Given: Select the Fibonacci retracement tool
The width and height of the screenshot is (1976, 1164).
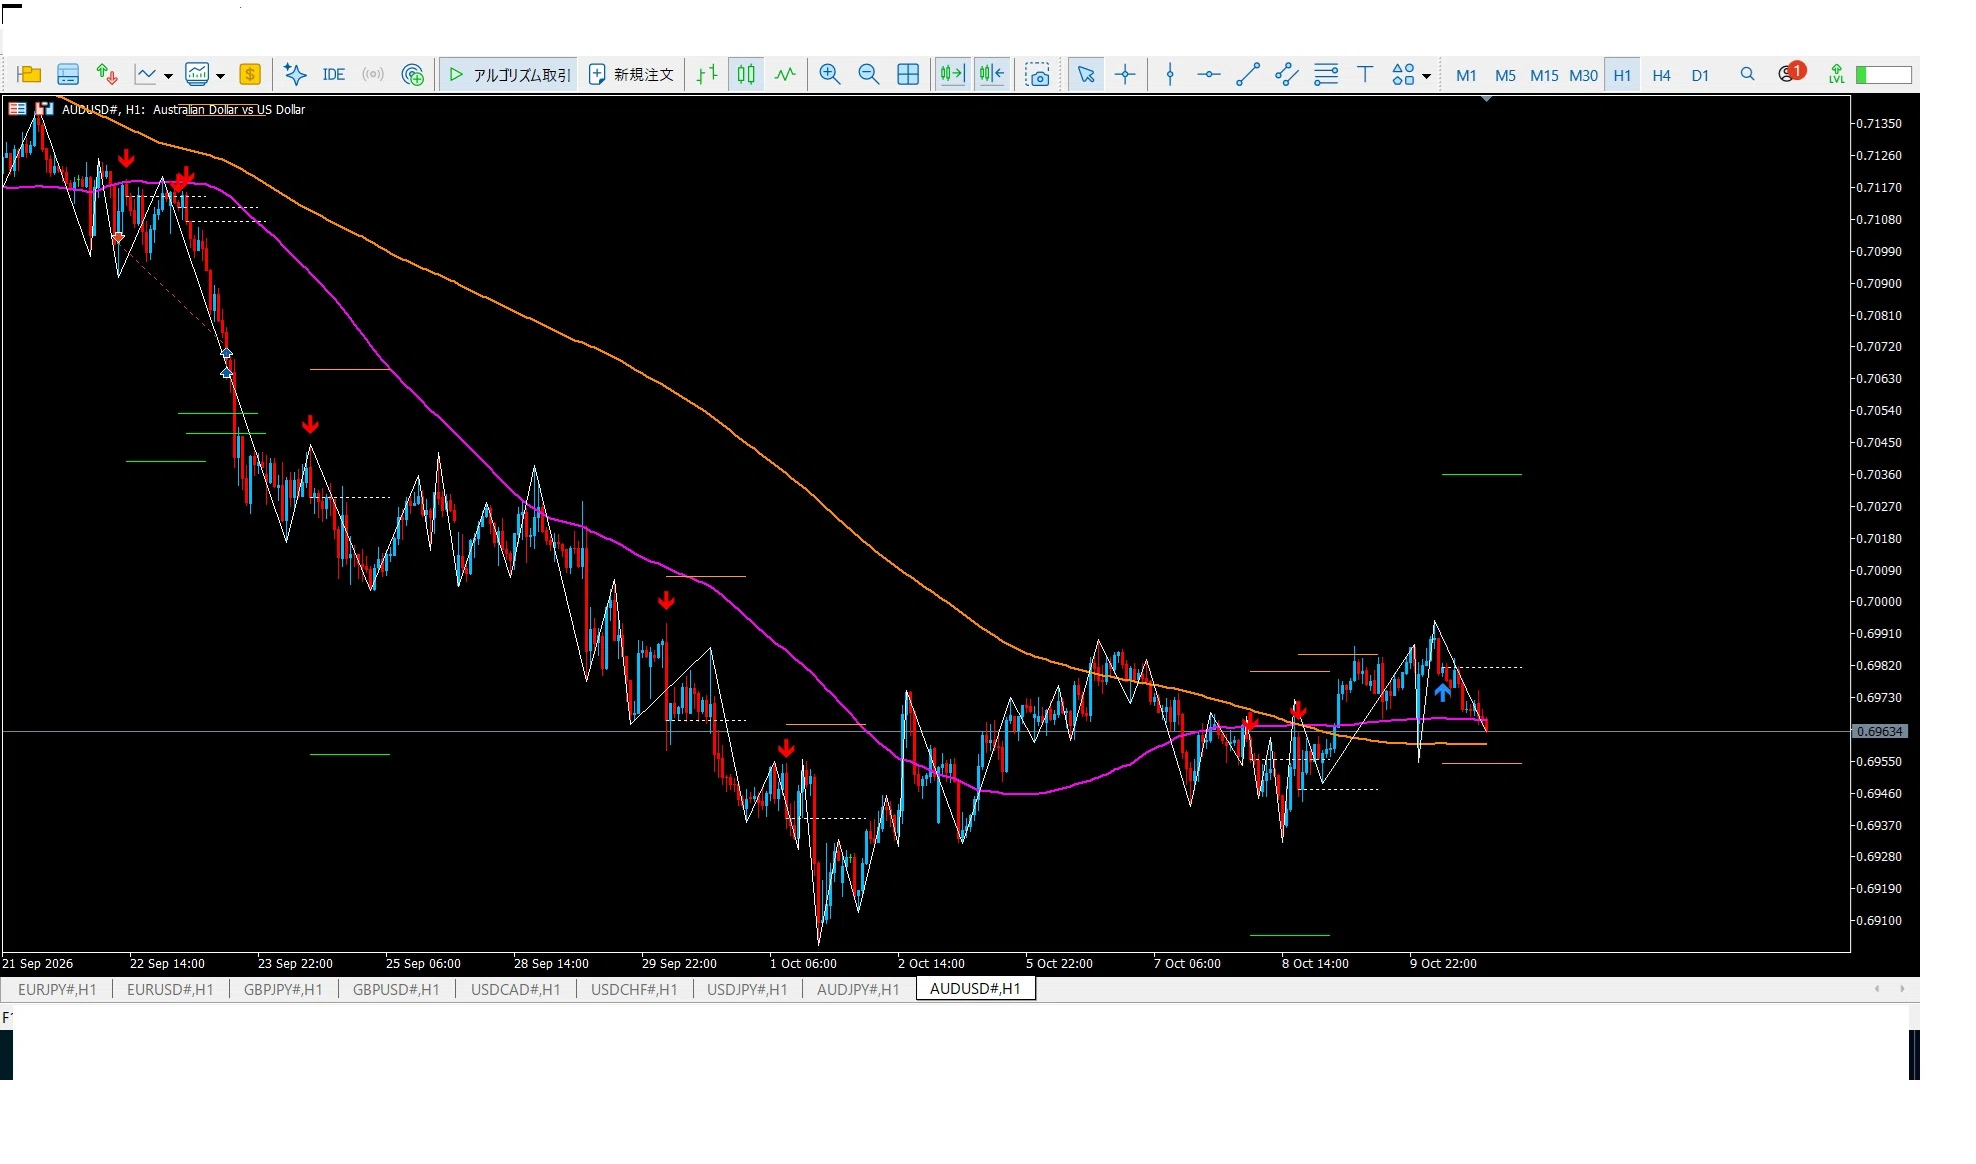Looking at the screenshot, I should [1326, 74].
